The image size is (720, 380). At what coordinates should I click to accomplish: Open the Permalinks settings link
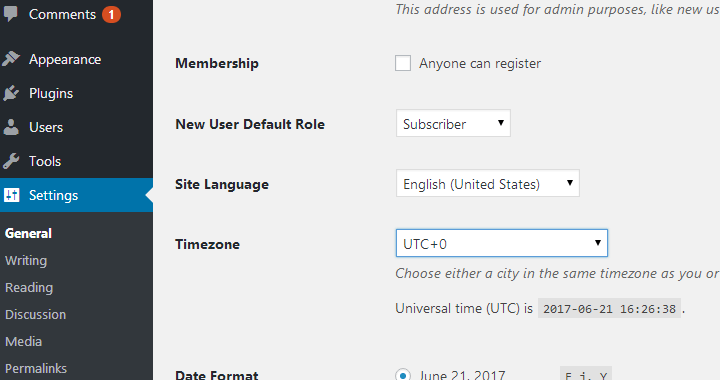36,369
